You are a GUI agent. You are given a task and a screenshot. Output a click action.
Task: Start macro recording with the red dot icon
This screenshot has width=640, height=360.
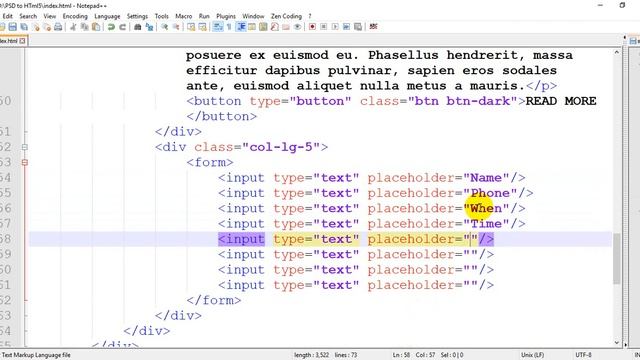pos(312,27)
